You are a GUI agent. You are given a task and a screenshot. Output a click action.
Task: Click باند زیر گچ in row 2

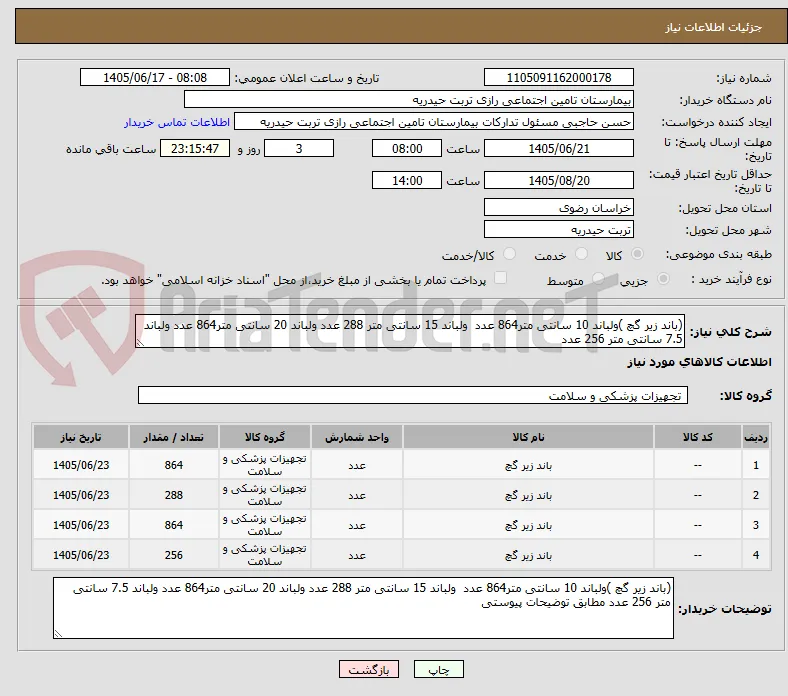[528, 495]
